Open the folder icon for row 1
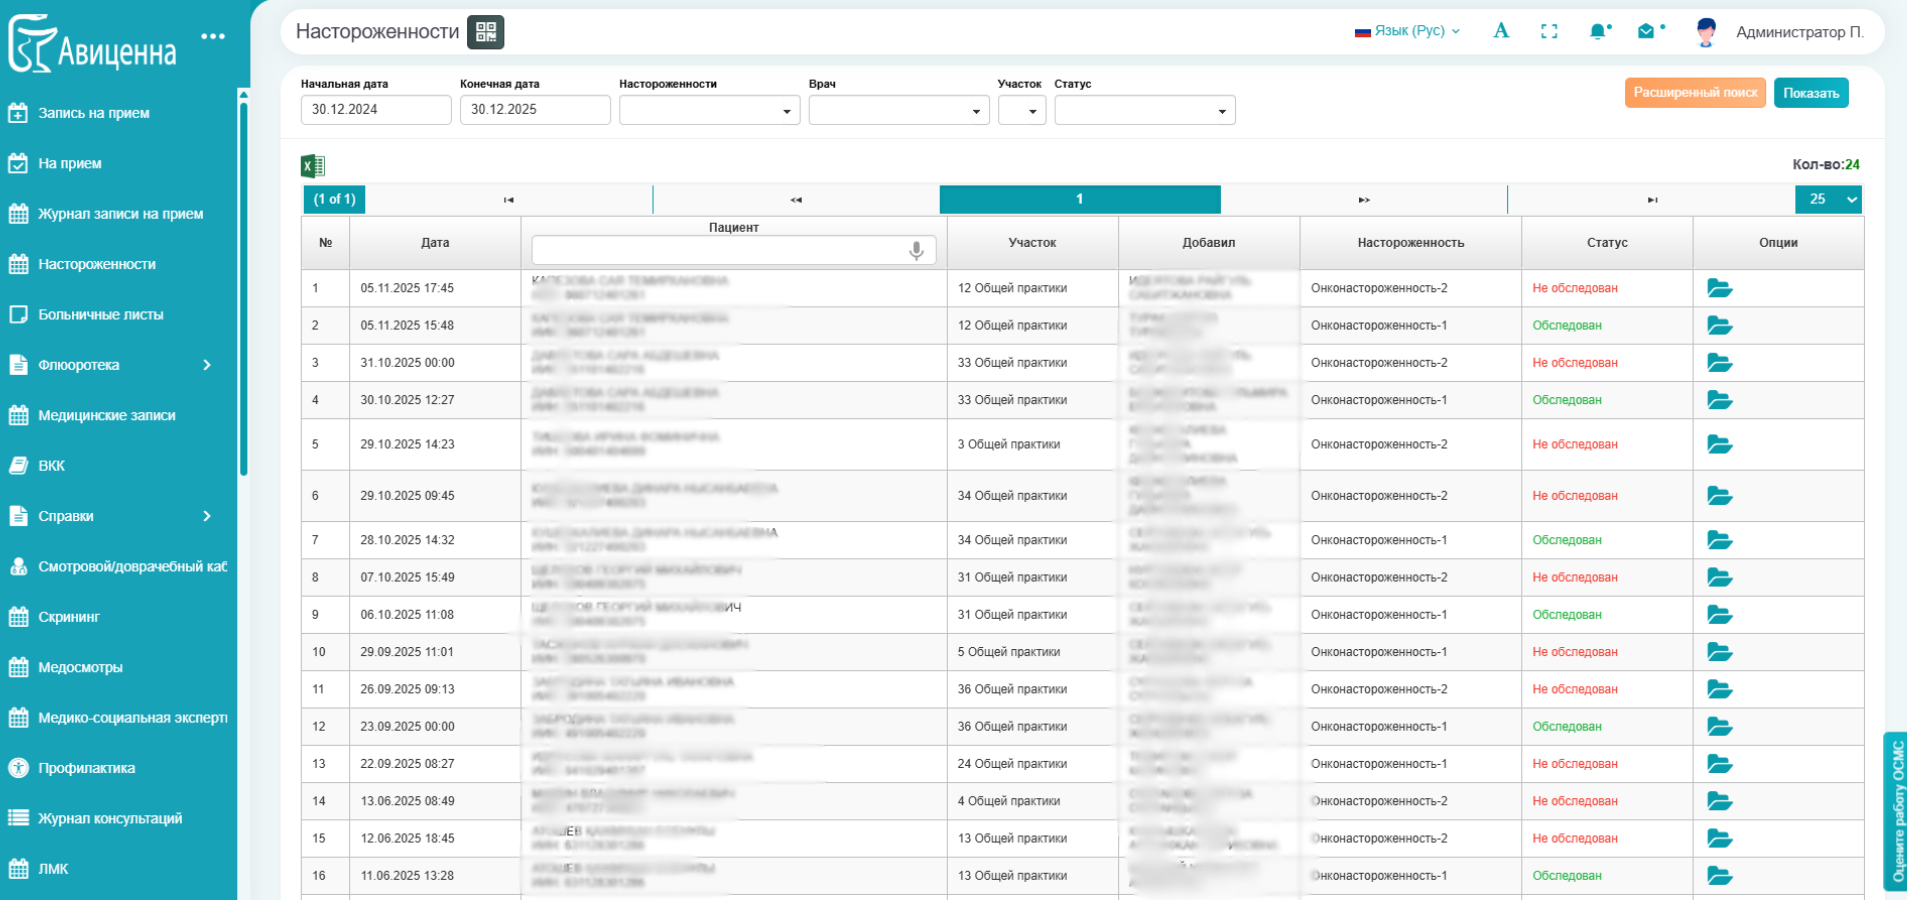 (x=1719, y=289)
